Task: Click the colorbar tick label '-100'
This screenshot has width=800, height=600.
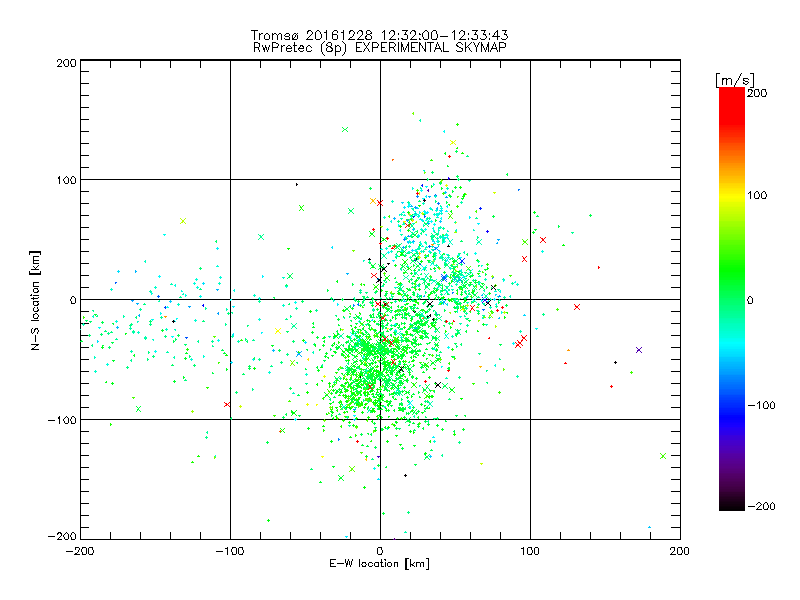Action: [761, 405]
